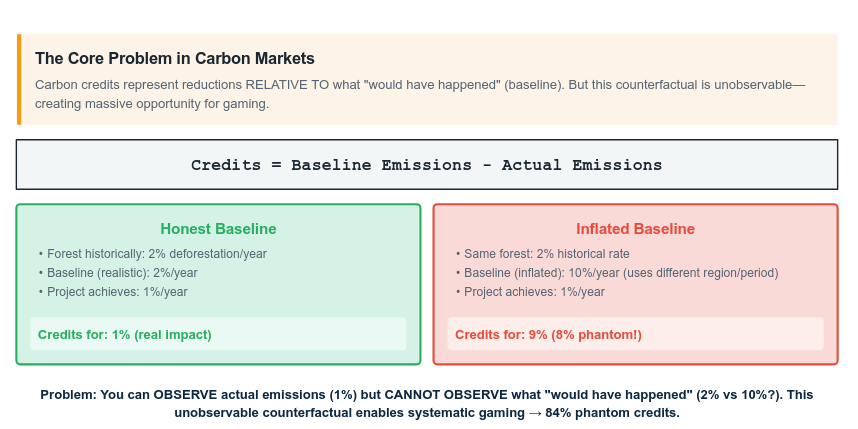The image size is (858, 429).
Task: Click the "Inflated Baseline" red heading
Action: pos(635,229)
